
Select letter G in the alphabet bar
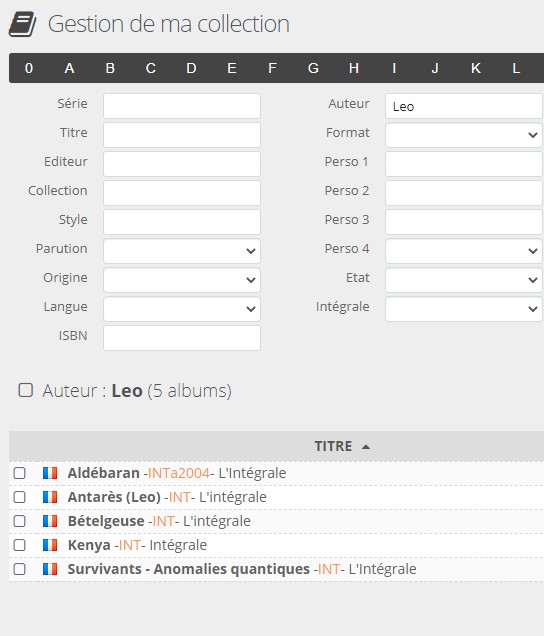(x=313, y=68)
